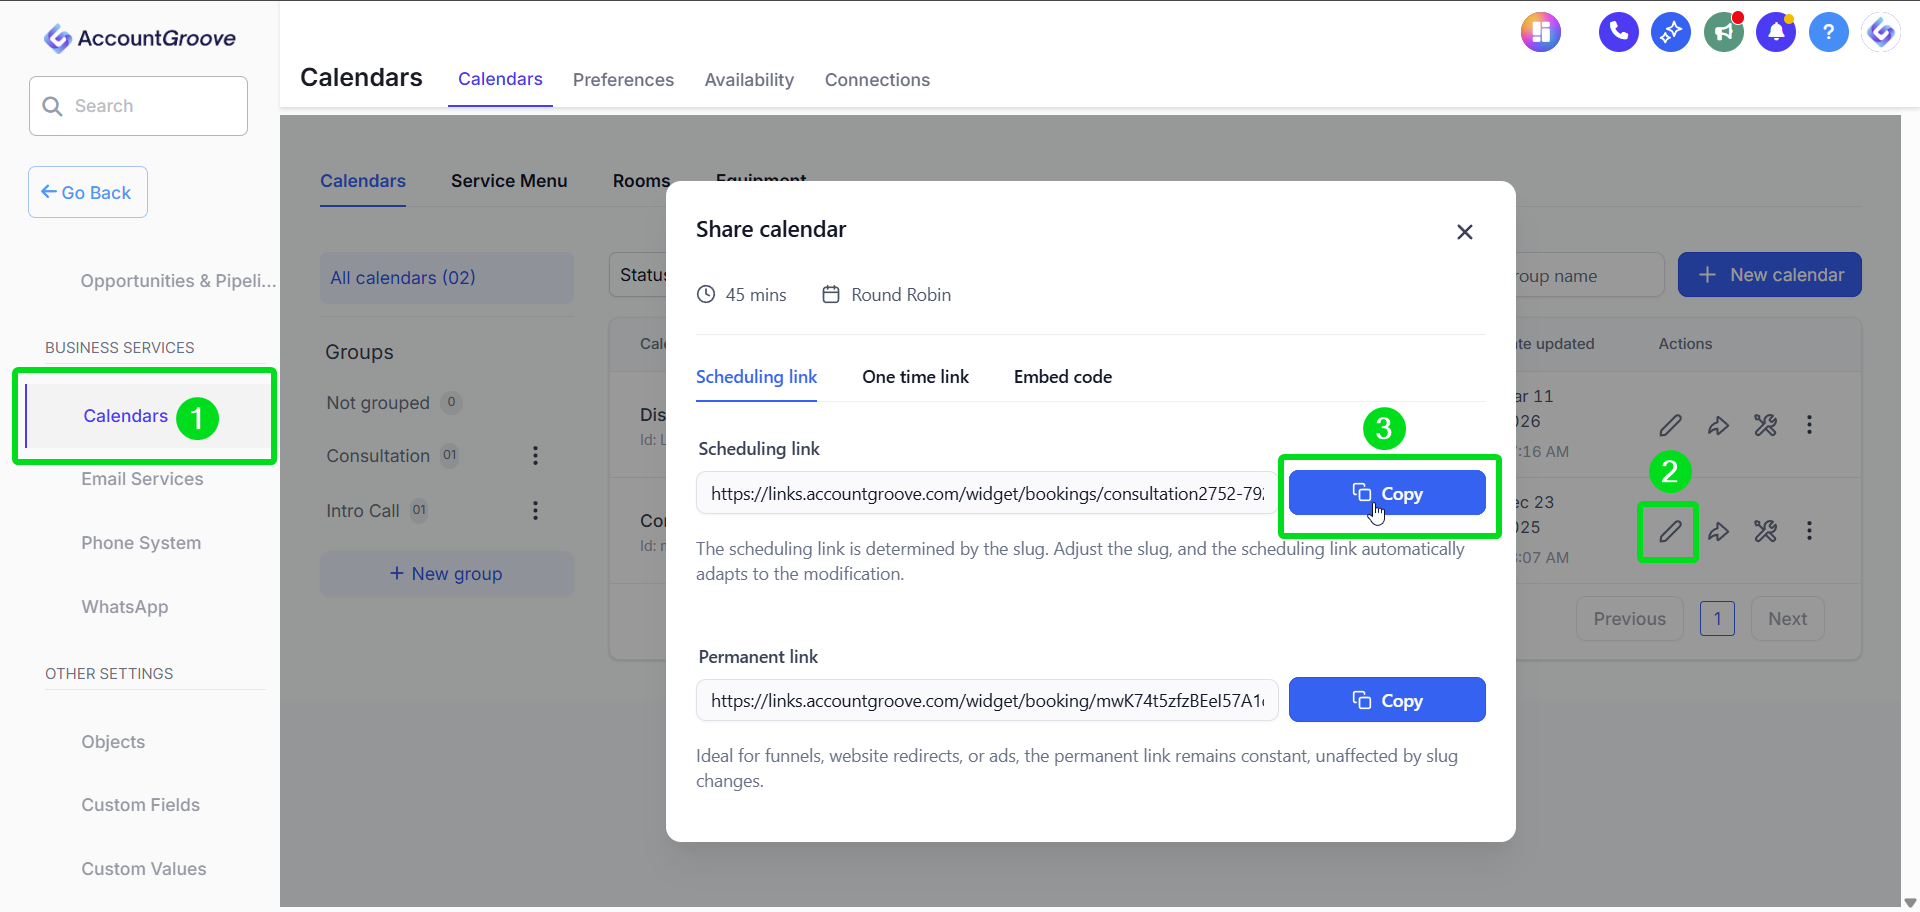Go to the Next page
The image size is (1920, 912).
click(x=1787, y=619)
